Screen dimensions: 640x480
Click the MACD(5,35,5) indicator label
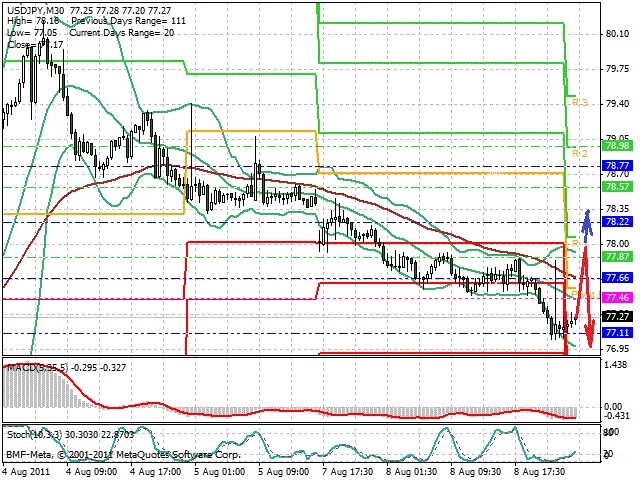[x=38, y=368]
